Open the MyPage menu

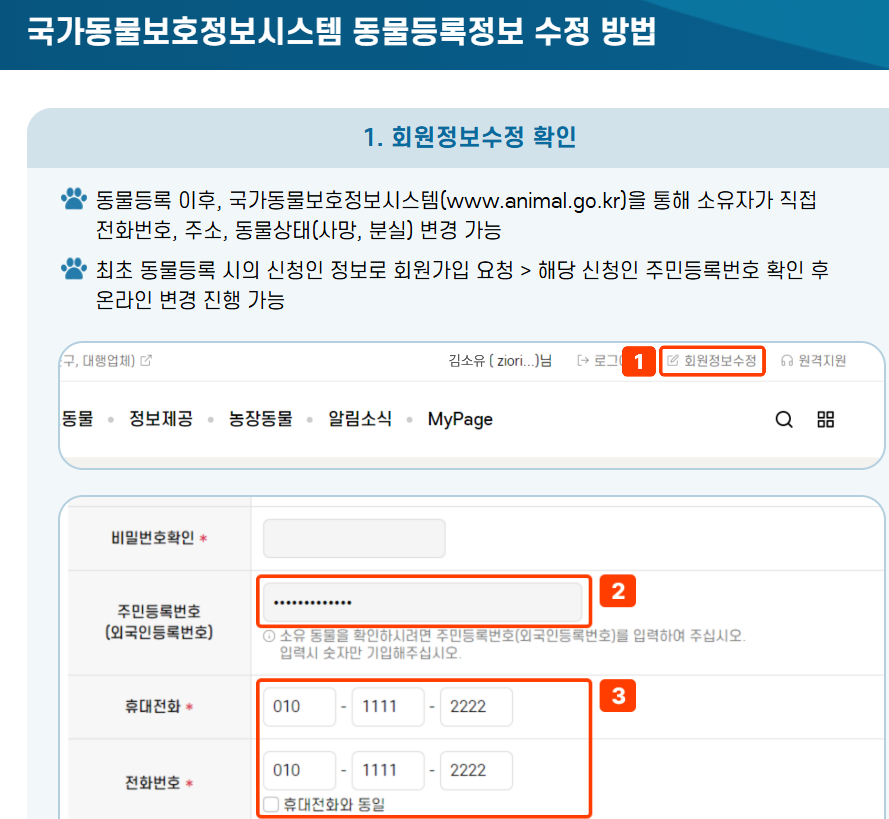coord(460,419)
